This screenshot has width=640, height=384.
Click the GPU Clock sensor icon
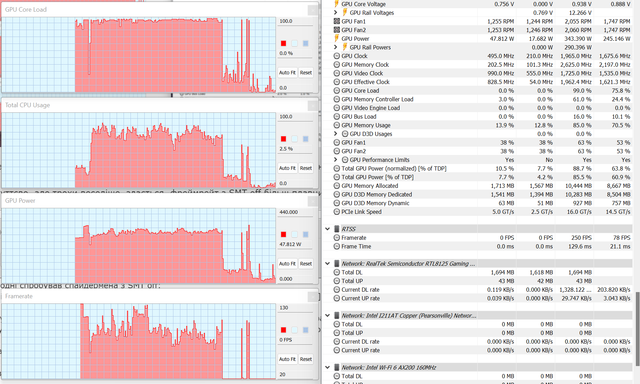click(x=337, y=56)
